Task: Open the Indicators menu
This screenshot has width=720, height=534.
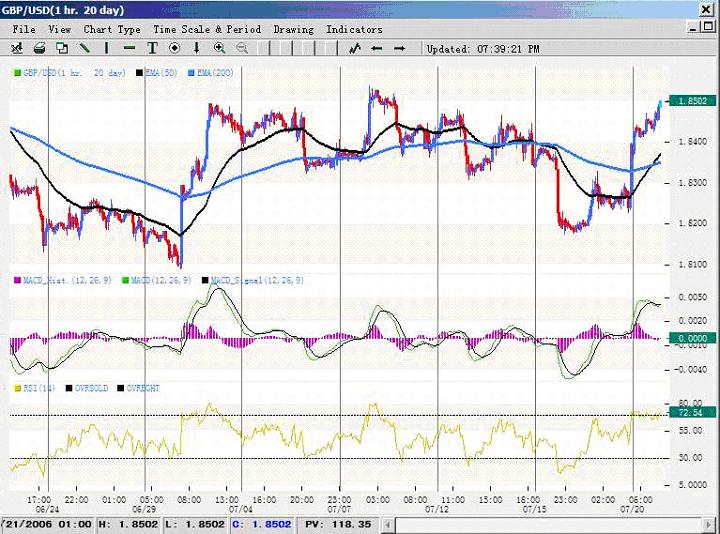Action: pos(354,29)
